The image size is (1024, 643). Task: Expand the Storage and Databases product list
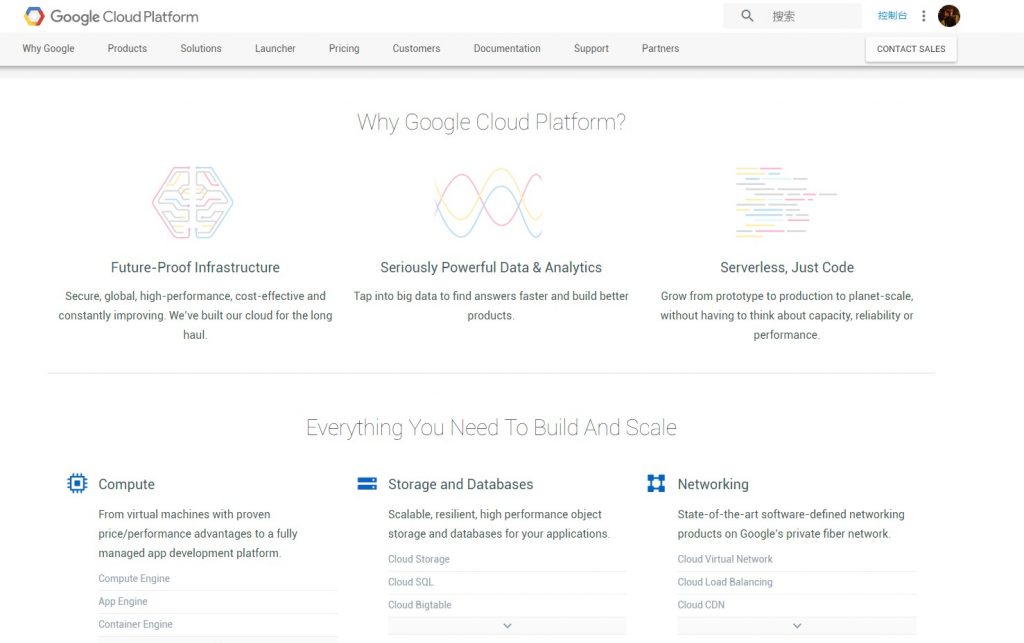(507, 626)
